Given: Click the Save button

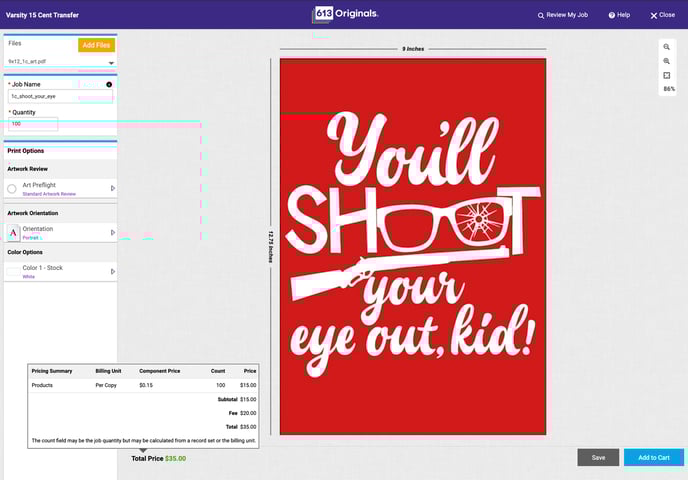Looking at the screenshot, I should click(598, 457).
